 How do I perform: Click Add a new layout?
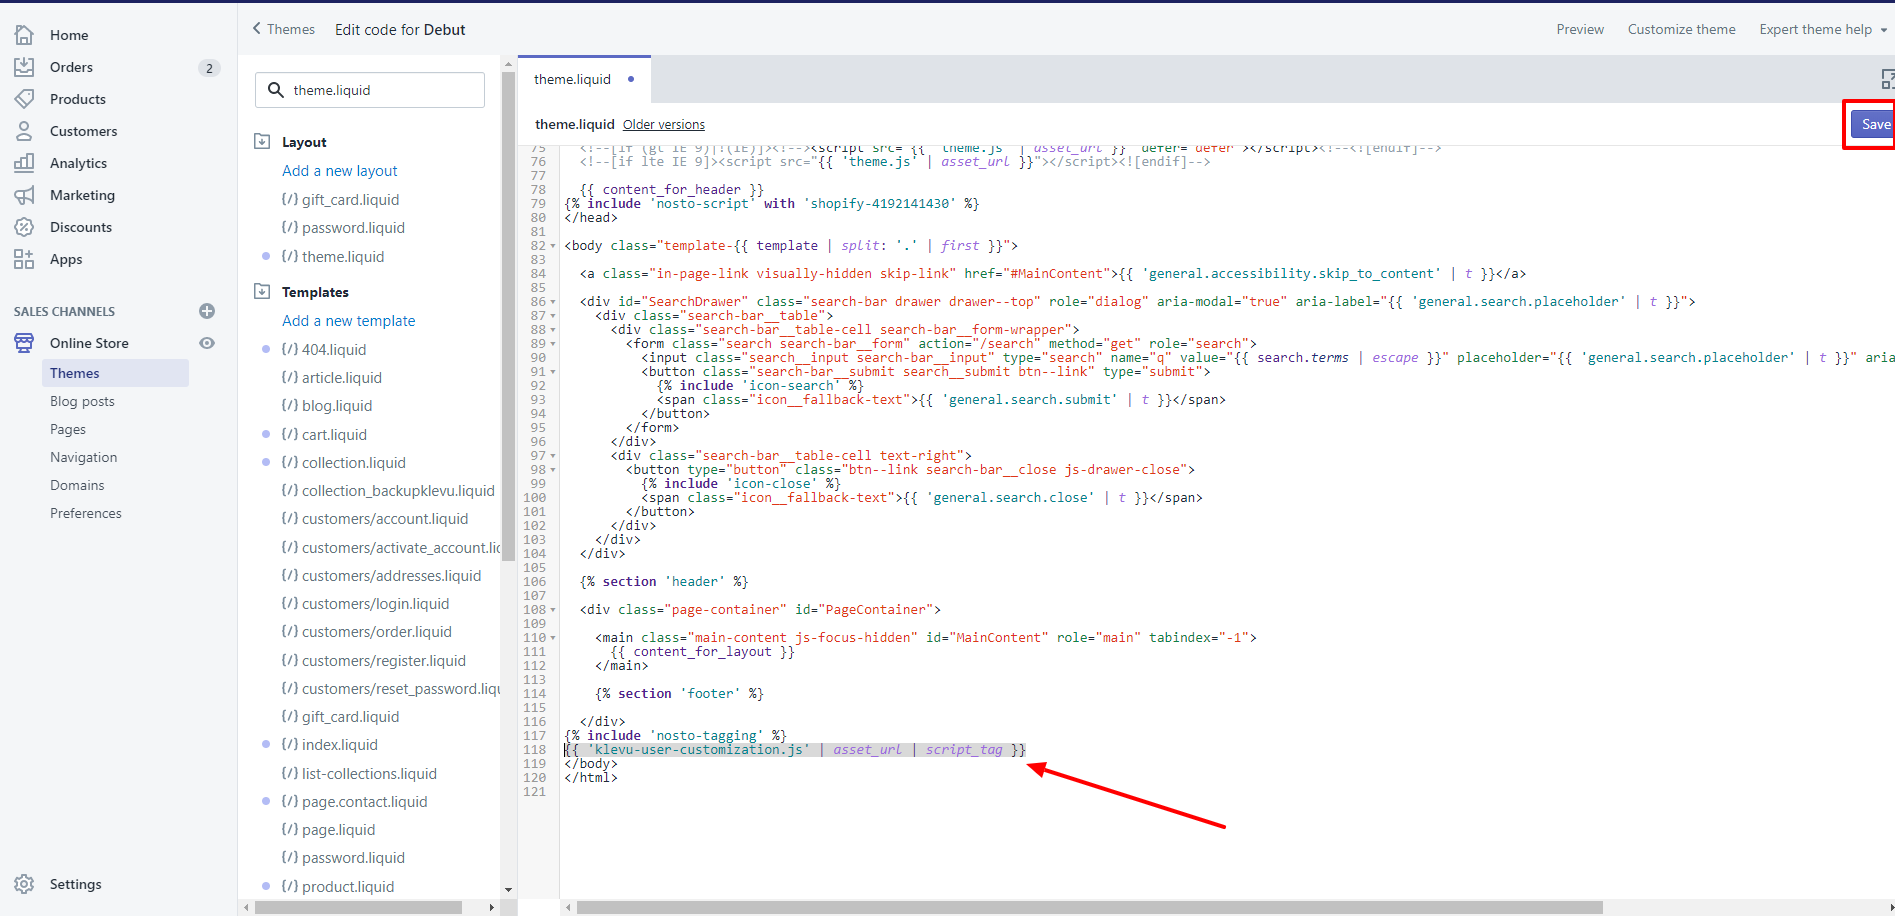340,171
